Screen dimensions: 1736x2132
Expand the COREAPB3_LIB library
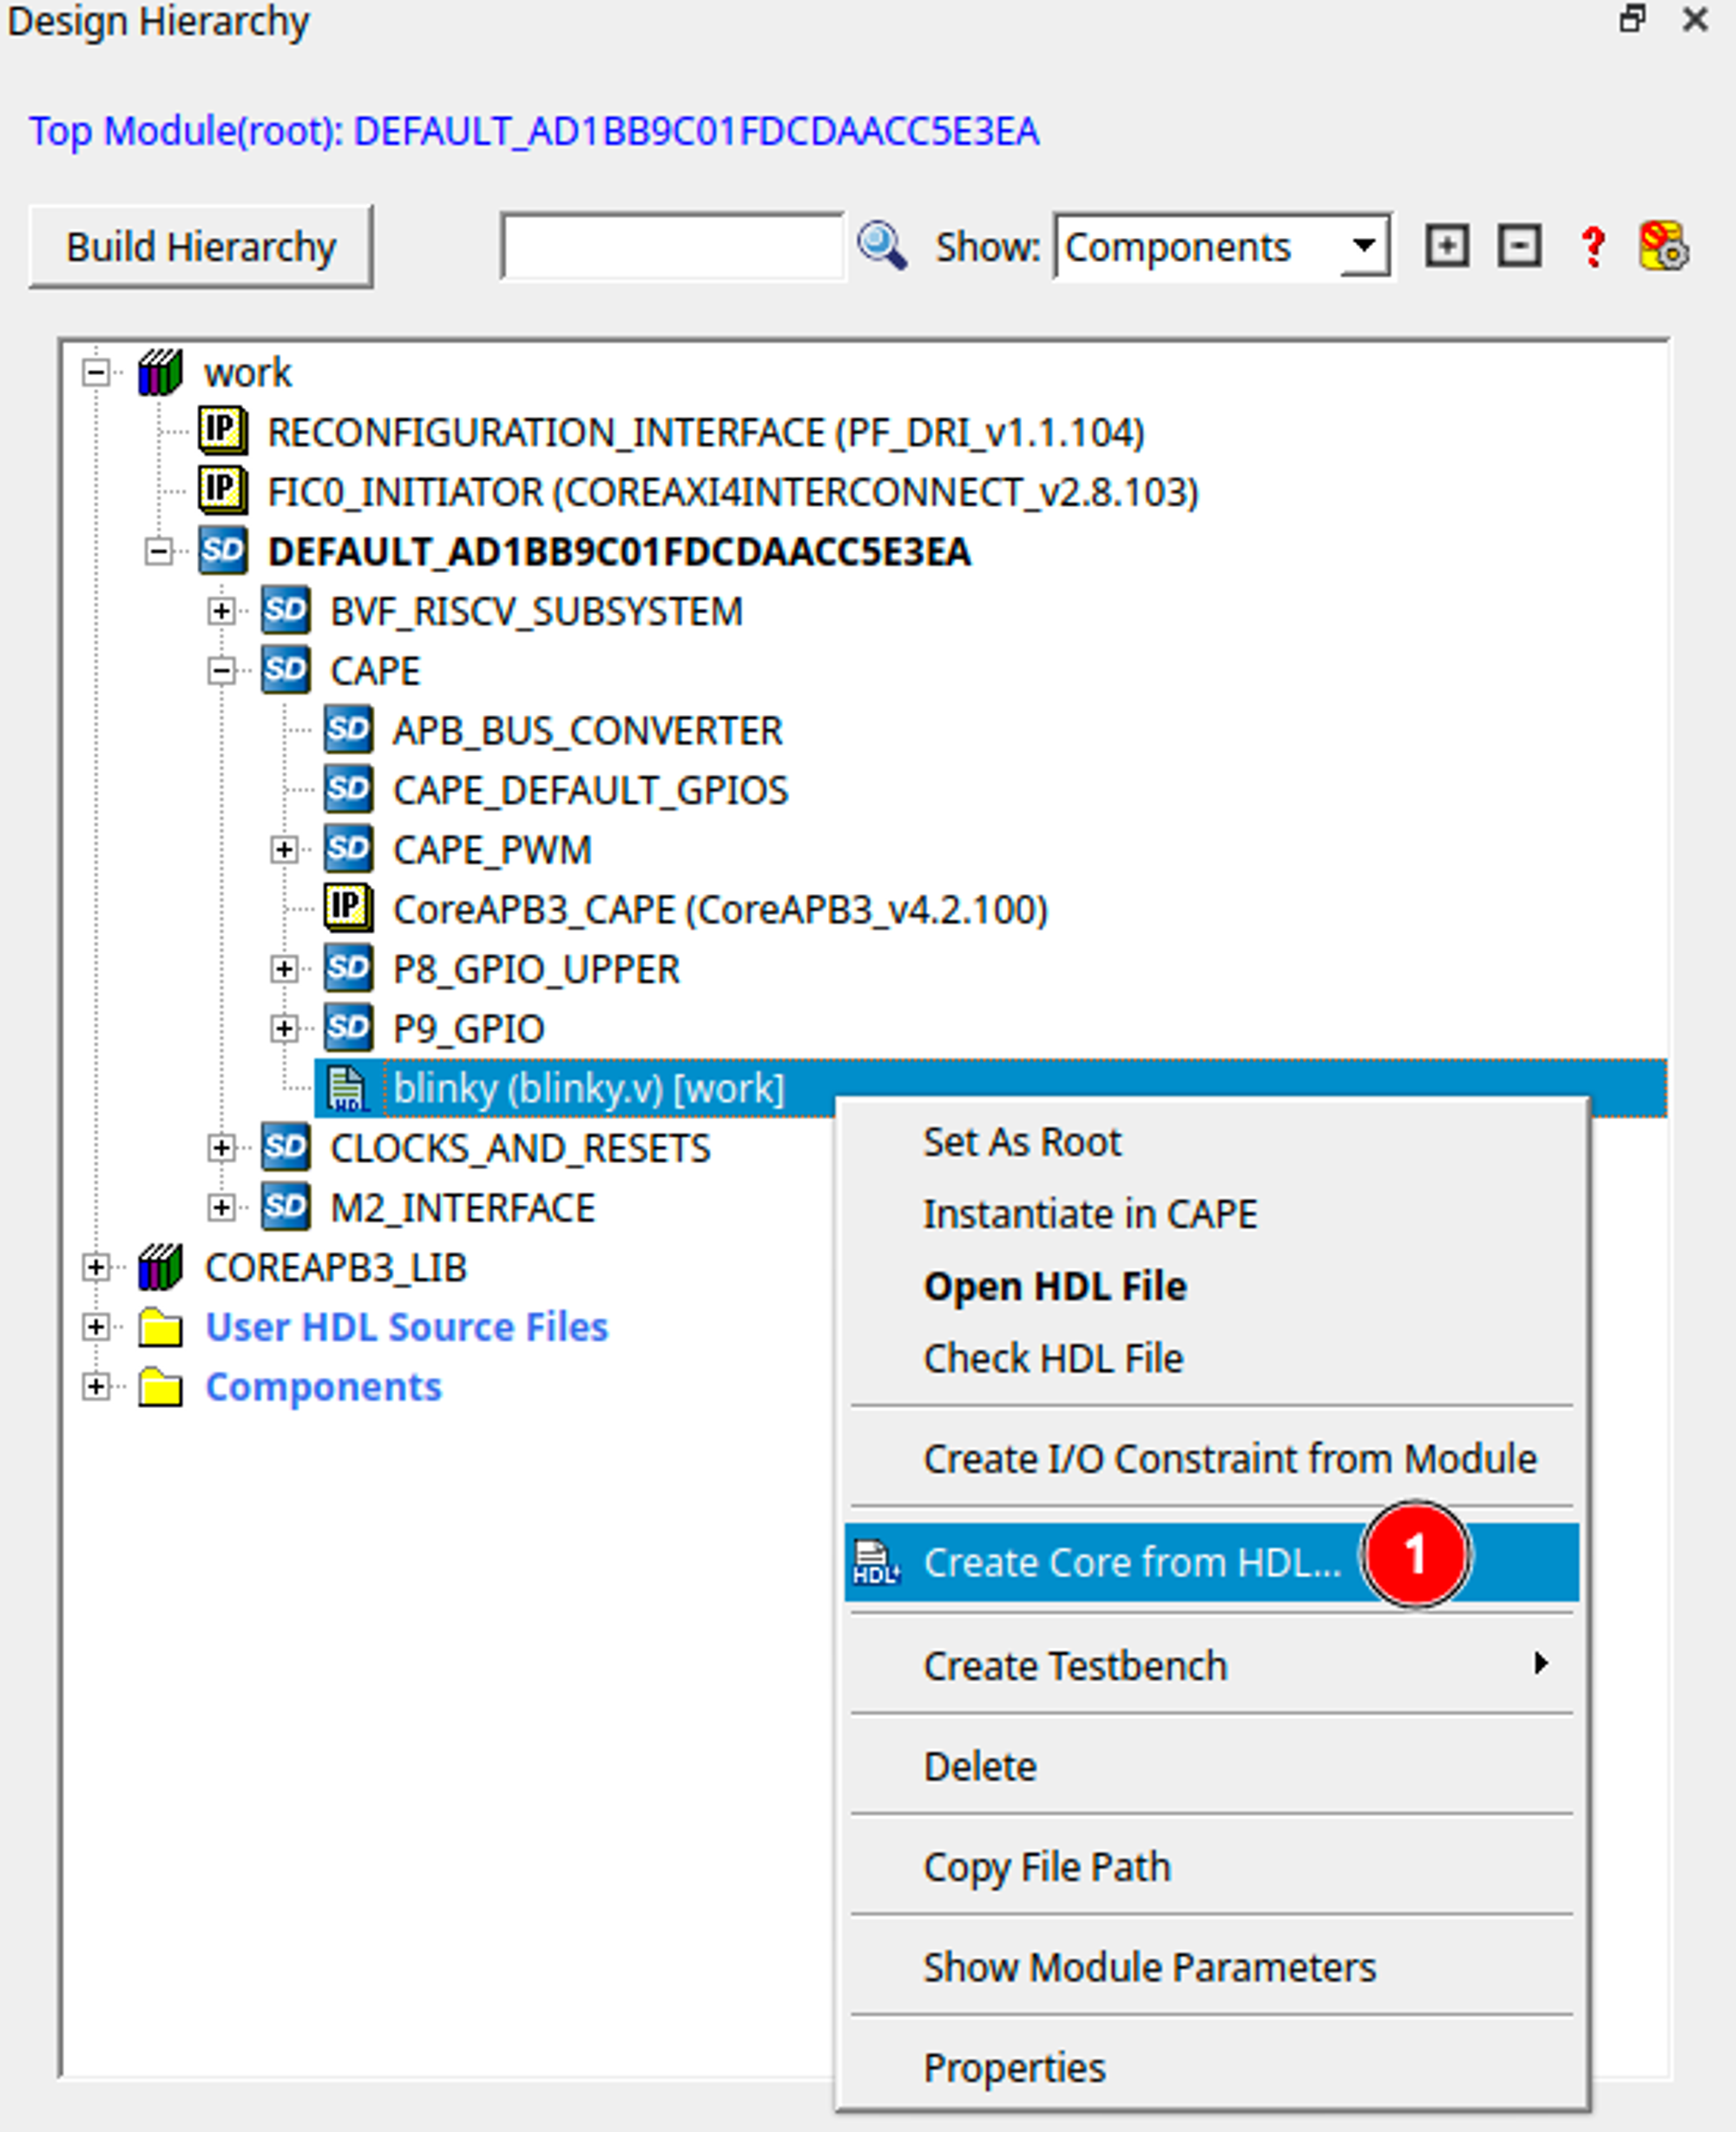tap(96, 1268)
